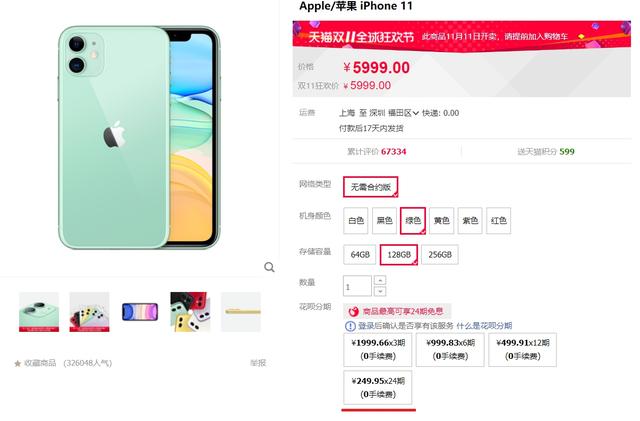
Task: Increase quantity with up arrow
Action: point(380,280)
